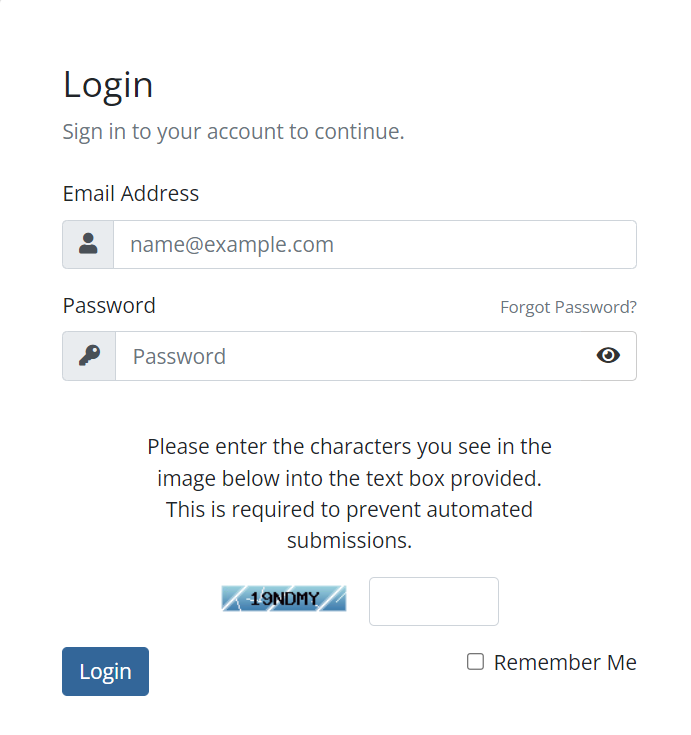Focus the captcha characters text box

(433, 601)
